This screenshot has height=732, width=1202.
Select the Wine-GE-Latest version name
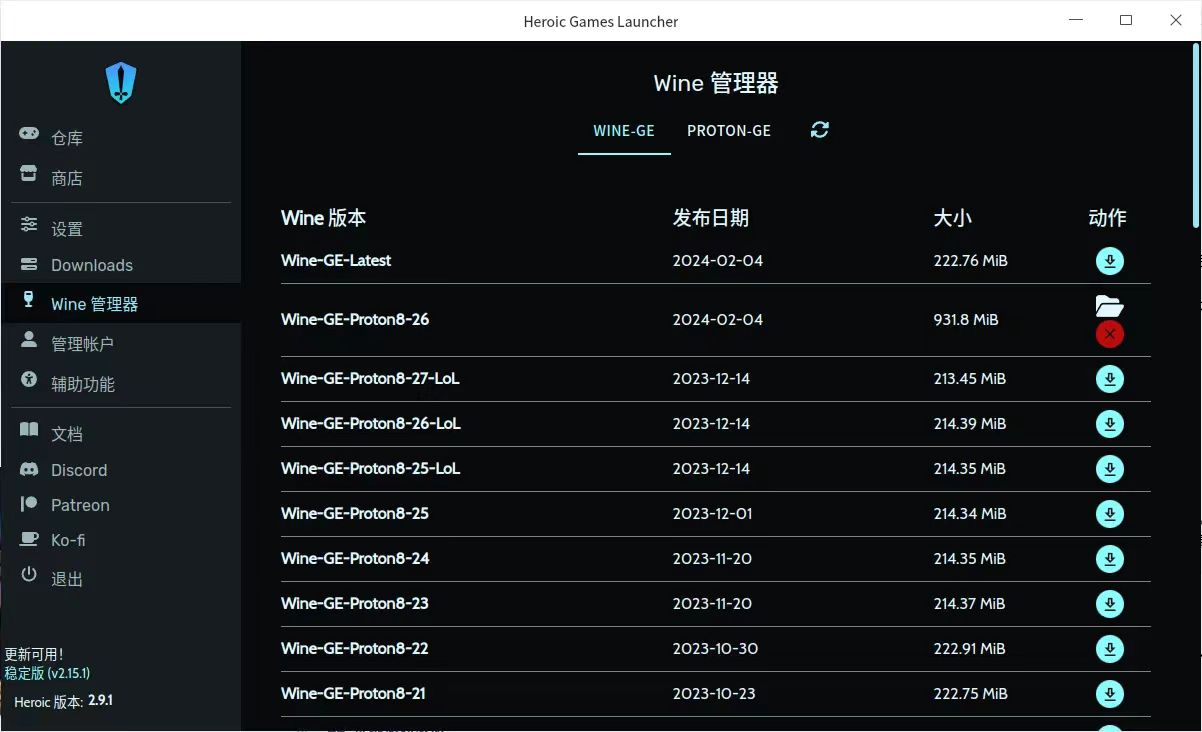(336, 261)
